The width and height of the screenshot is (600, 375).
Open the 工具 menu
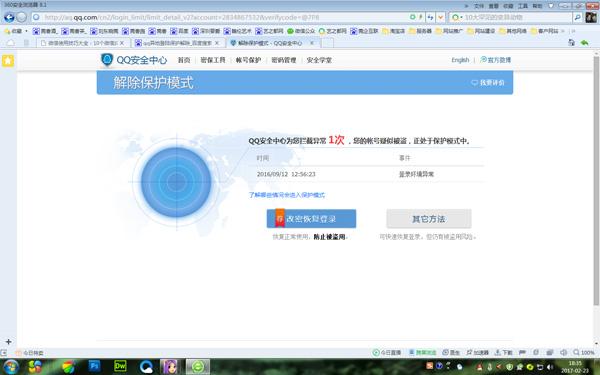(523, 6)
